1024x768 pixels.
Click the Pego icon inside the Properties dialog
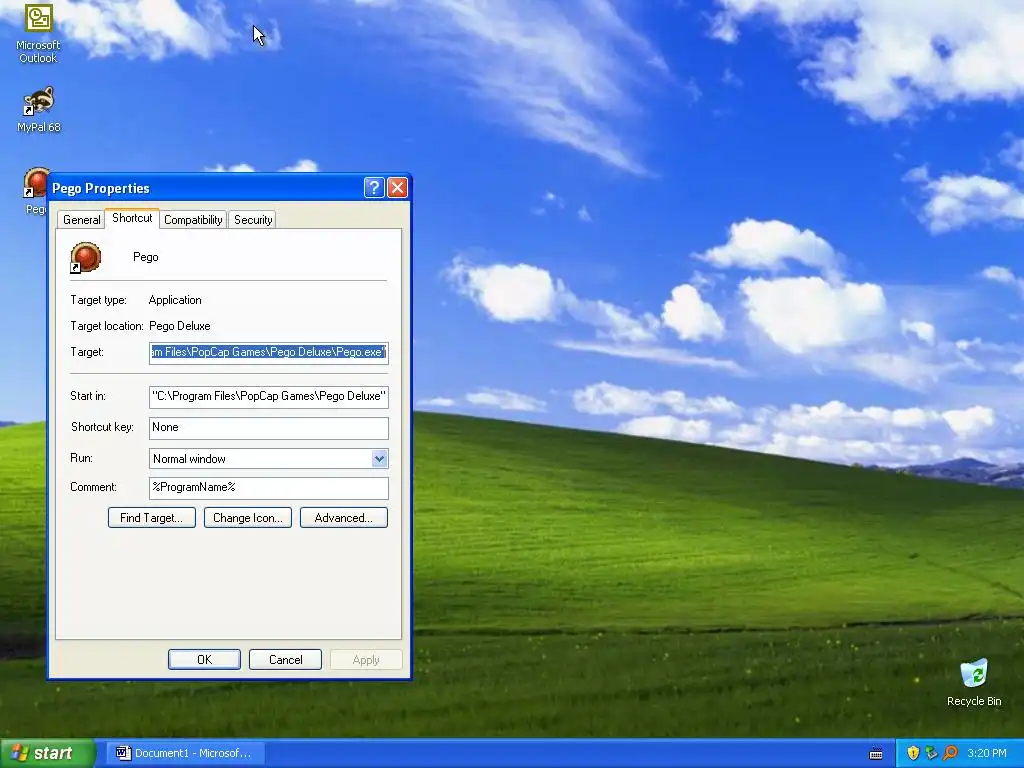[x=86, y=257]
